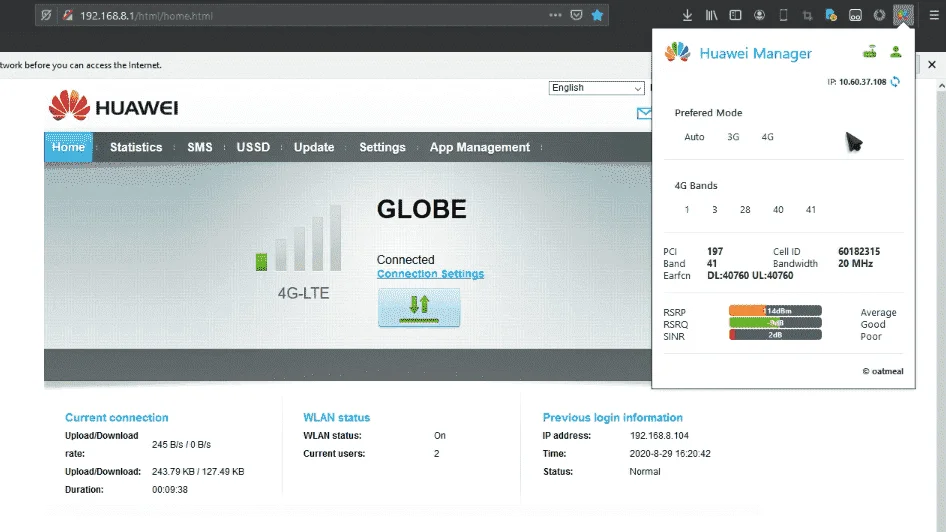Click the data connection toggle button

(419, 308)
